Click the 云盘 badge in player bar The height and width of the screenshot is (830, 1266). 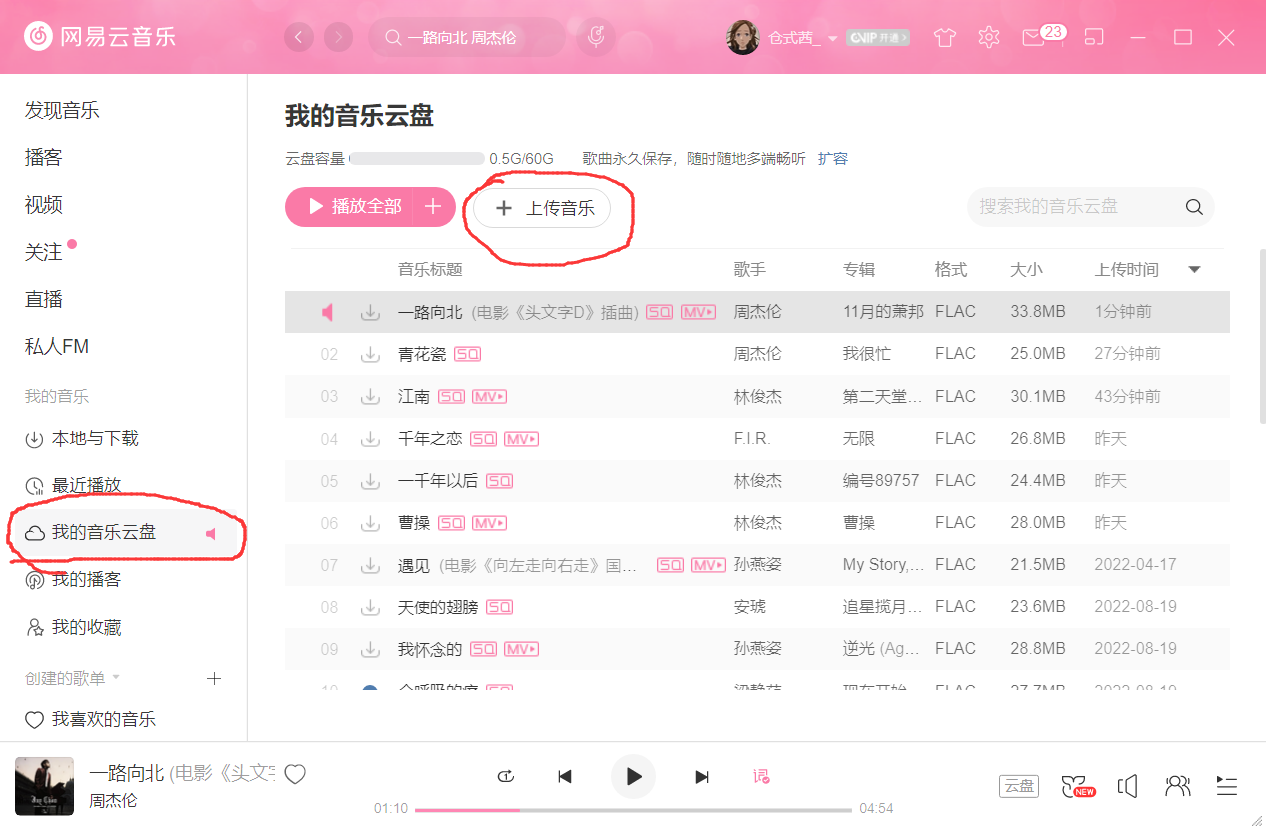(1019, 786)
